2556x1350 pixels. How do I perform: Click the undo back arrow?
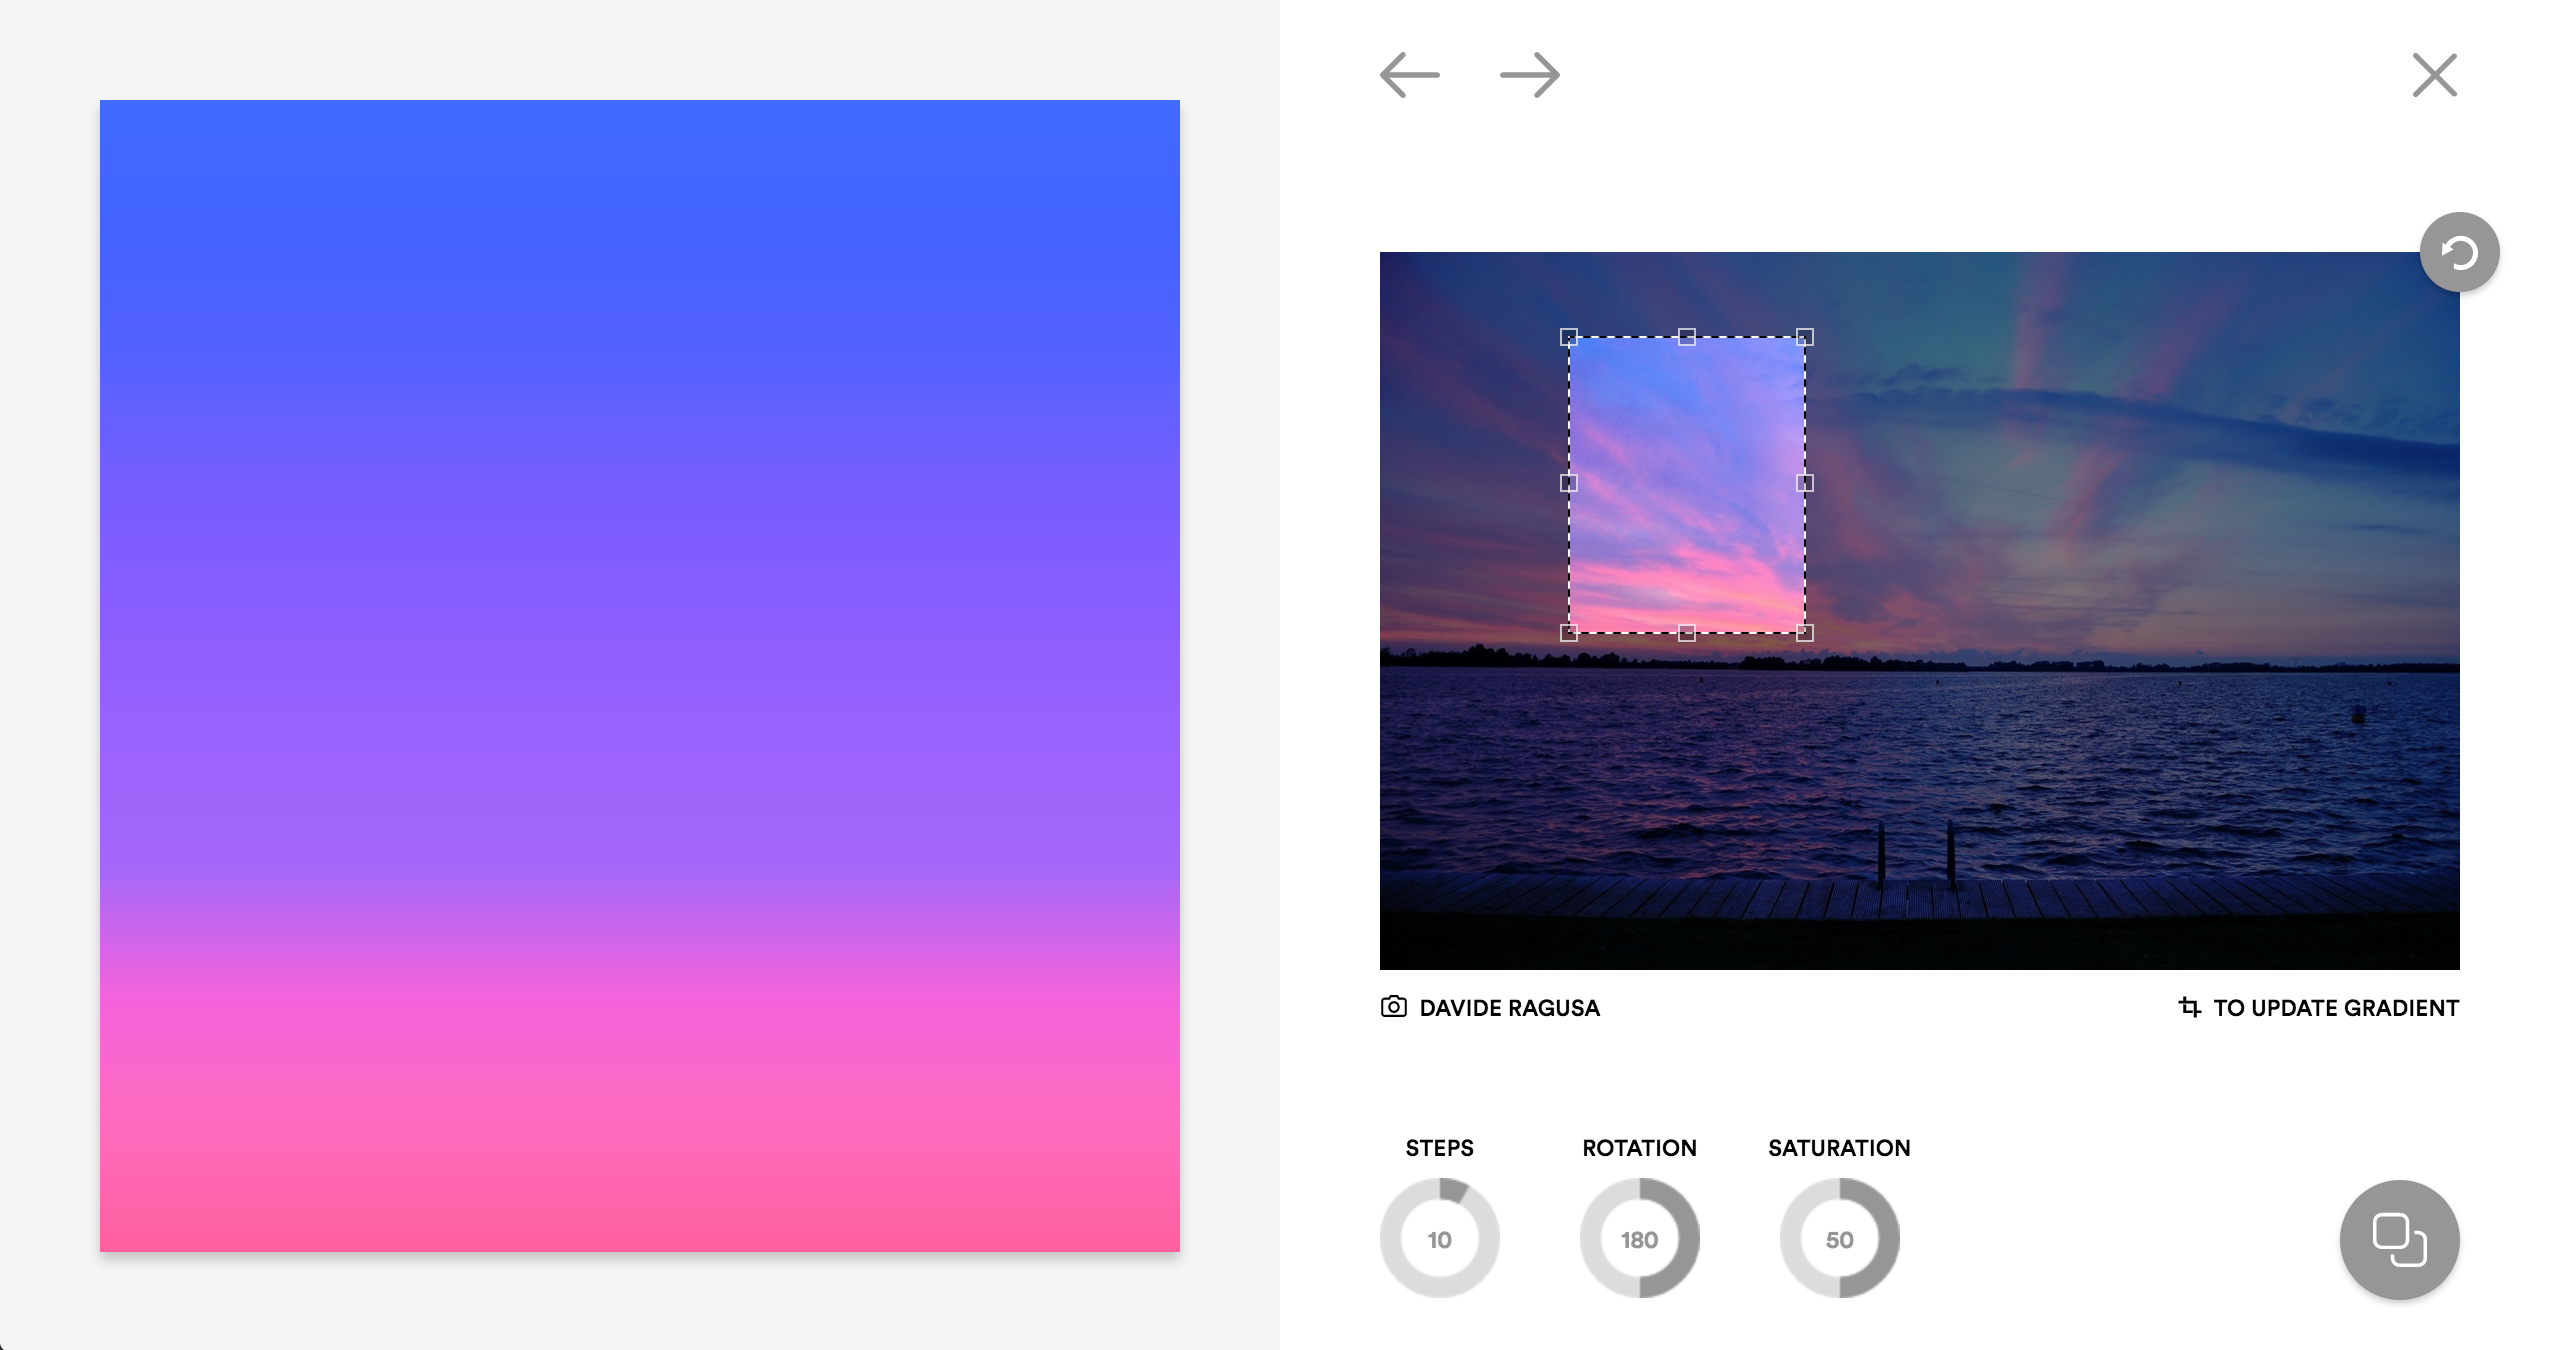pyautogui.click(x=1410, y=75)
